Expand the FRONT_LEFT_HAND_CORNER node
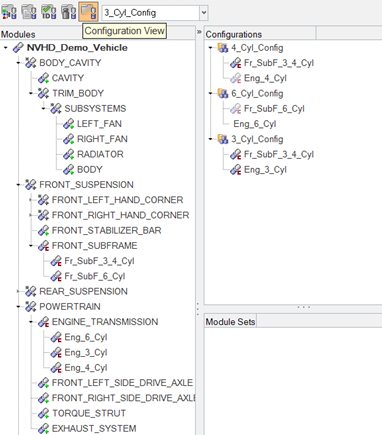 [x=31, y=200]
